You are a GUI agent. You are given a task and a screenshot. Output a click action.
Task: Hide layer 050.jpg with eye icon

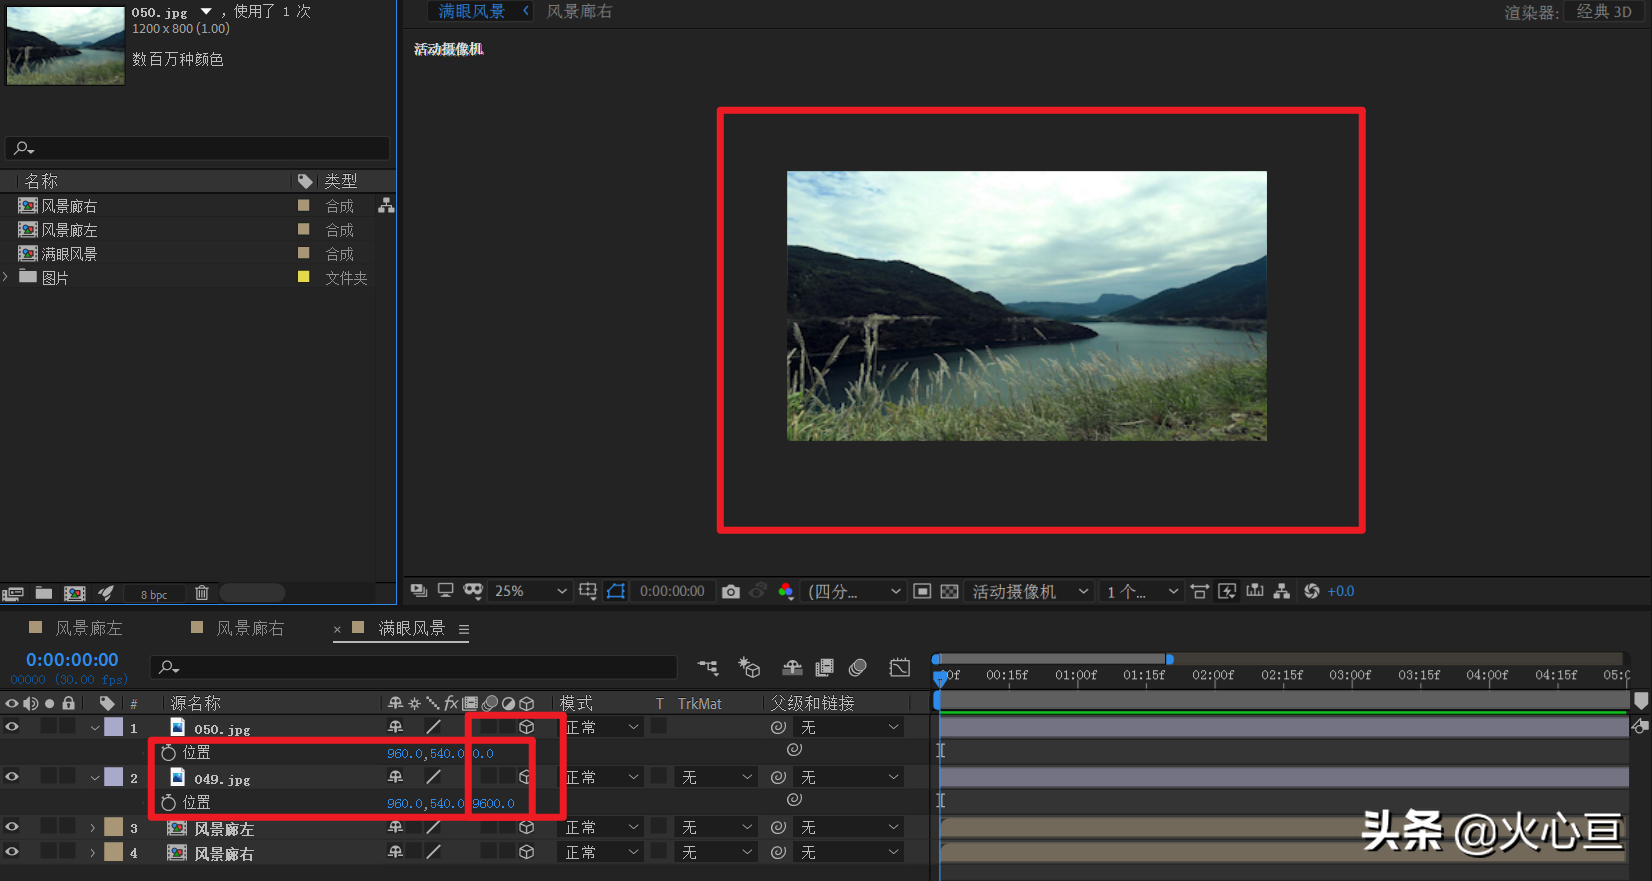point(12,727)
